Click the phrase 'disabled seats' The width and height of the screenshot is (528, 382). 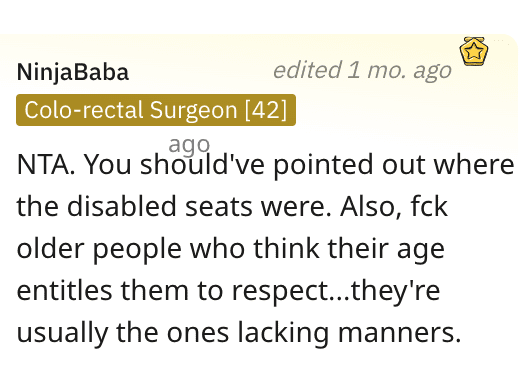pos(159,206)
